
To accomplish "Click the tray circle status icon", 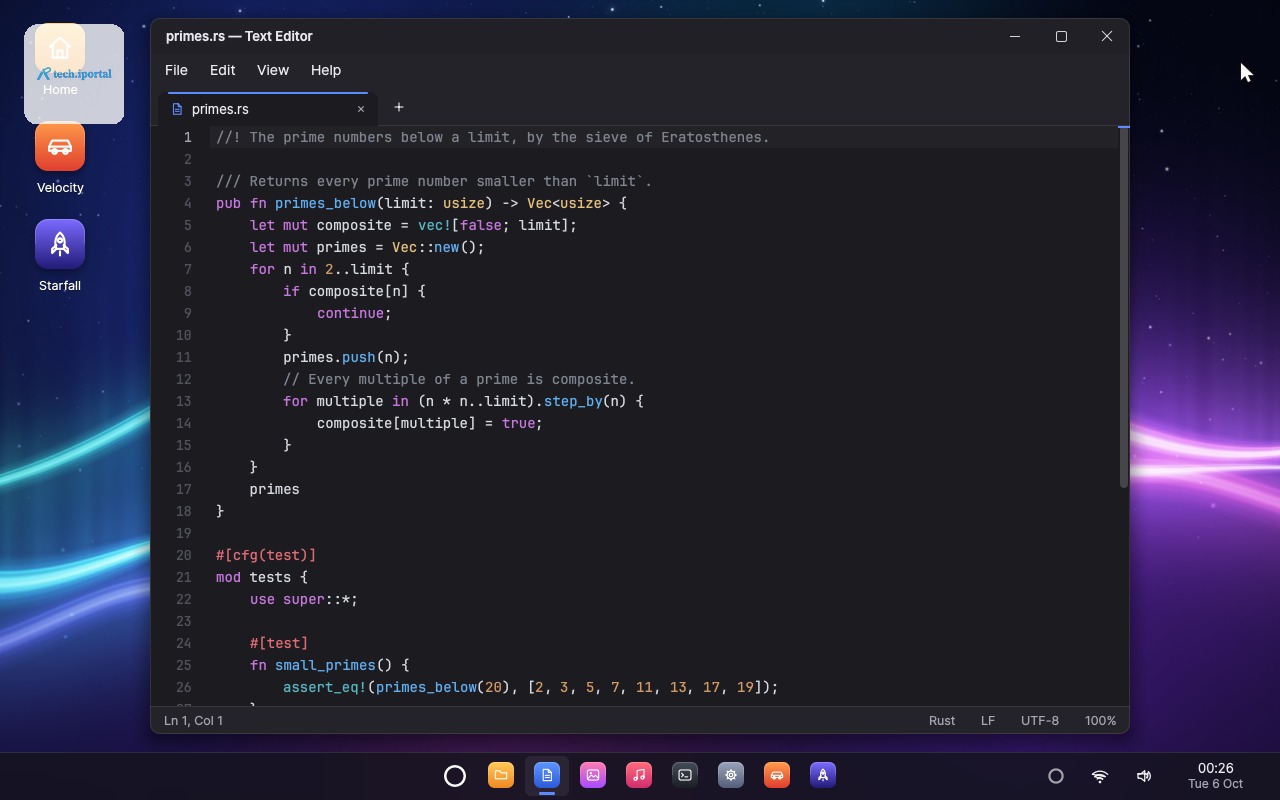I will click(1056, 776).
